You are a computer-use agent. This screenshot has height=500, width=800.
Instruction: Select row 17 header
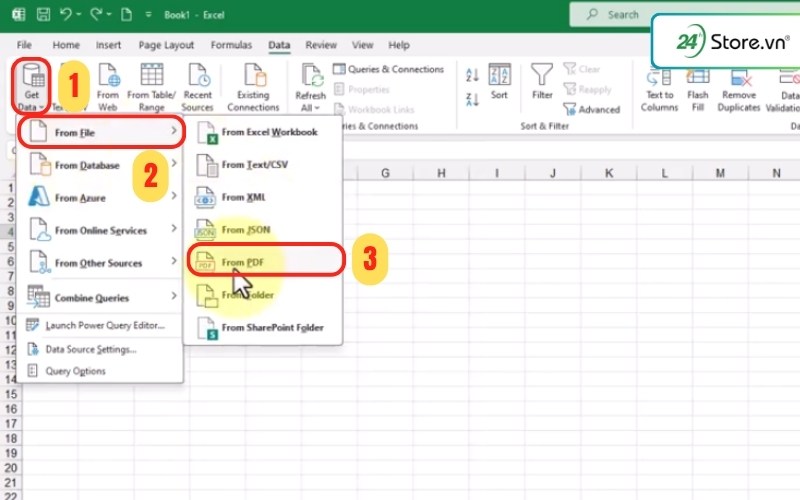tap(11, 423)
